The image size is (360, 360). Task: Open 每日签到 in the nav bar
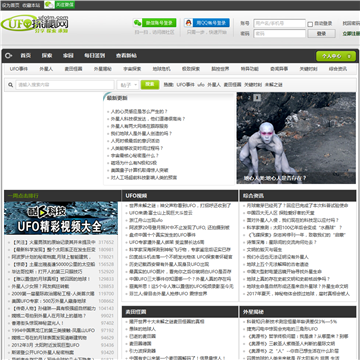(x=94, y=56)
